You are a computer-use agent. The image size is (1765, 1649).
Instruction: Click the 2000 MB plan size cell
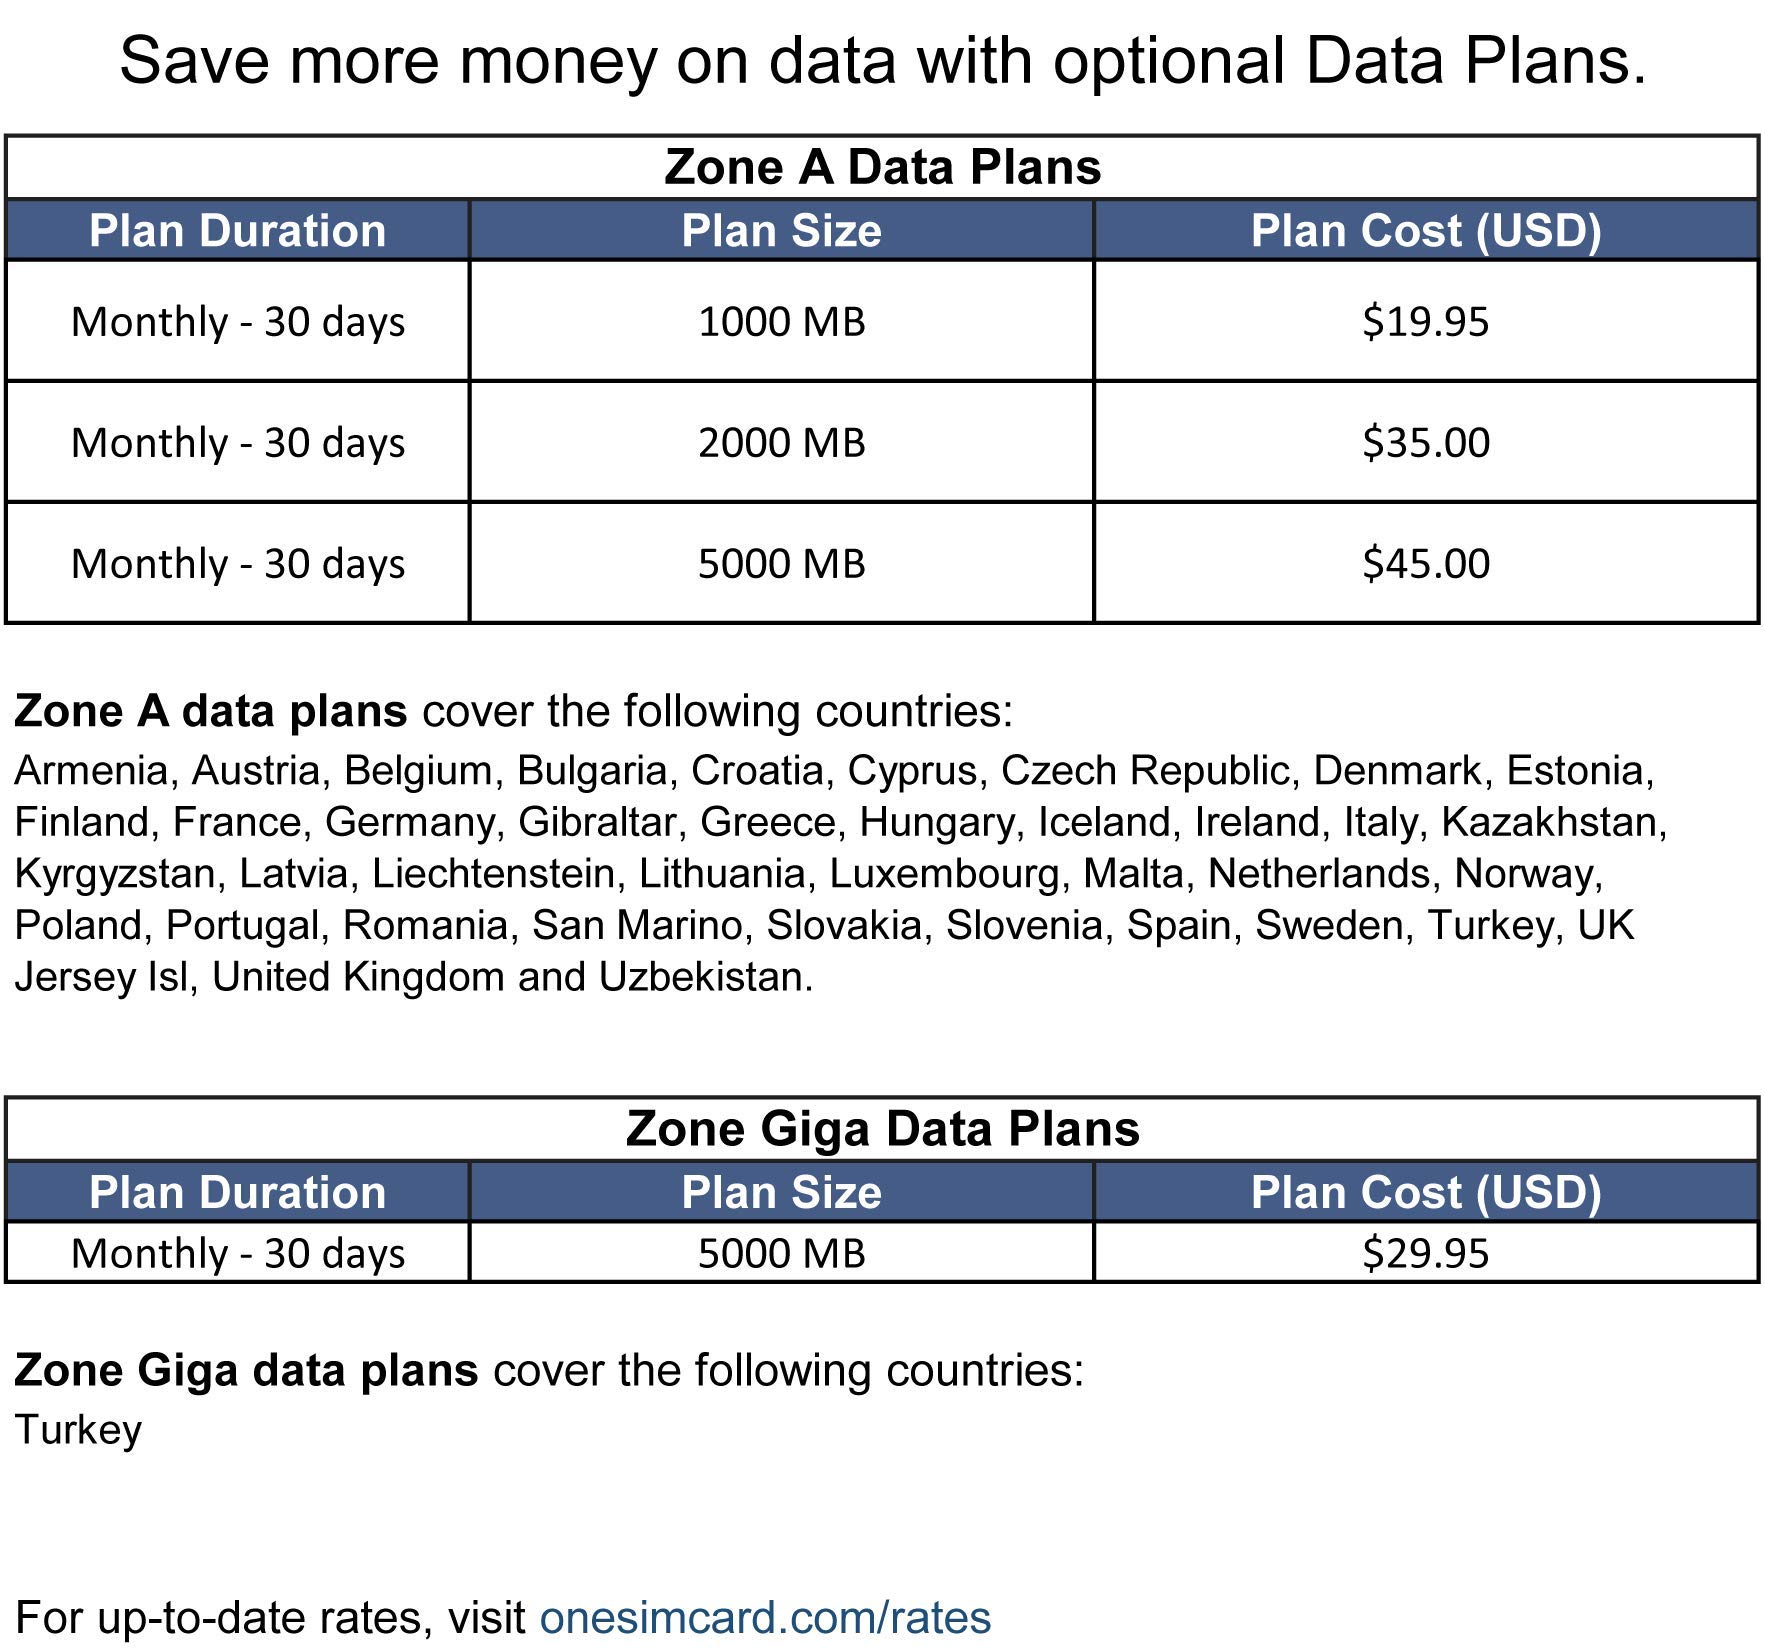tap(781, 443)
